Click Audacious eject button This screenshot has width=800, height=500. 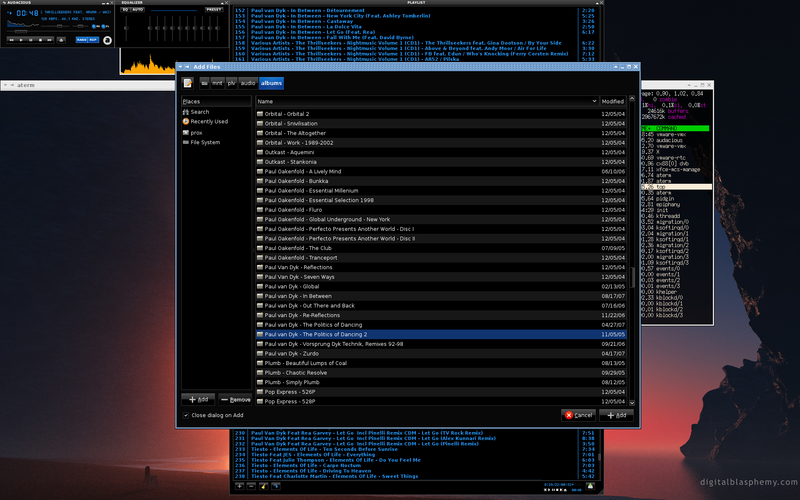tap(61, 40)
